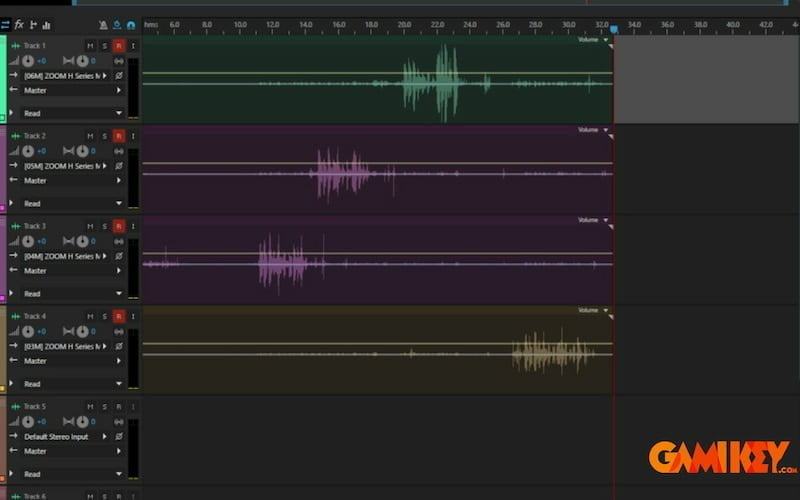This screenshot has width=800, height=500.
Task: Click Track 1 volume ramp icon
Action: click(14, 61)
